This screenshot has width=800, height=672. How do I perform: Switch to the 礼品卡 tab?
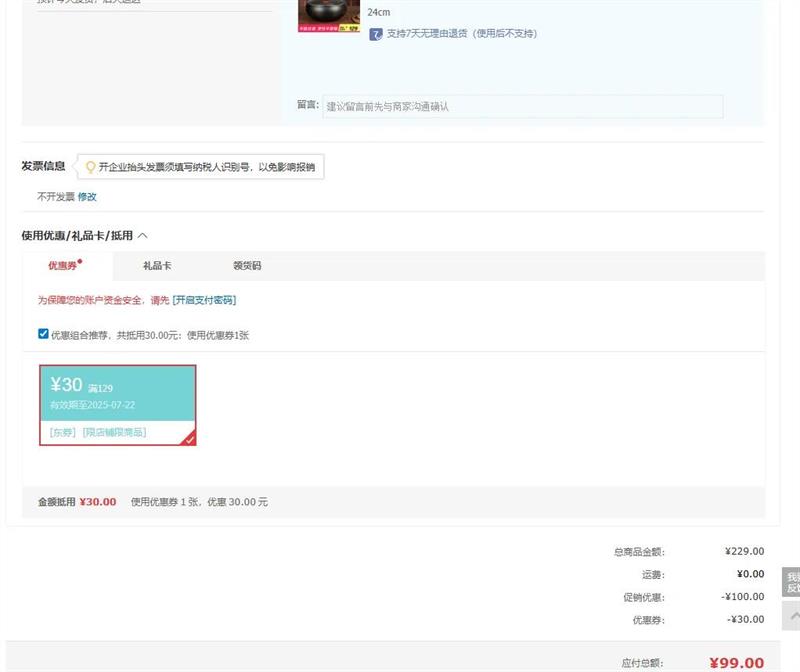pos(157,266)
